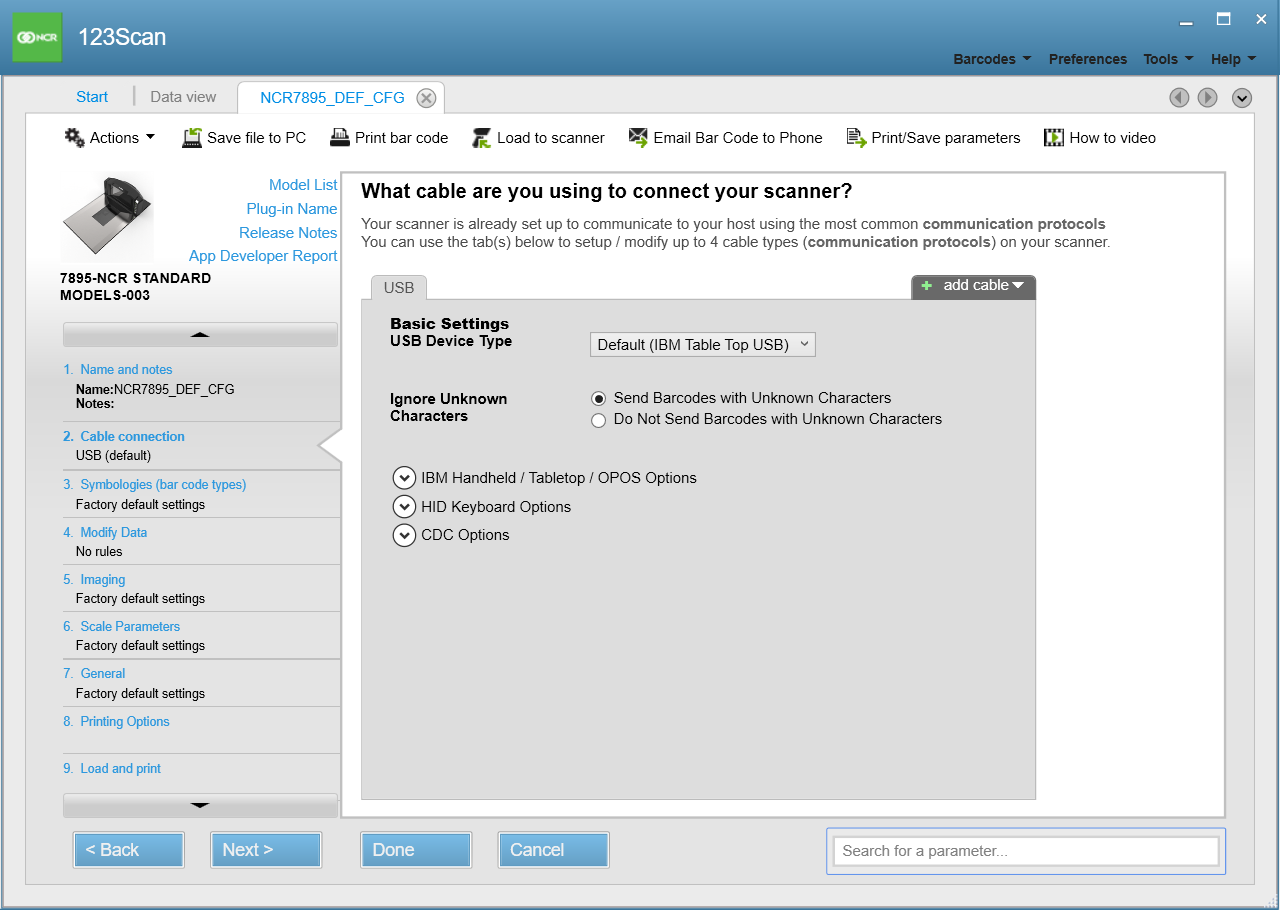
Task: Click How to video film icon
Action: (1054, 138)
